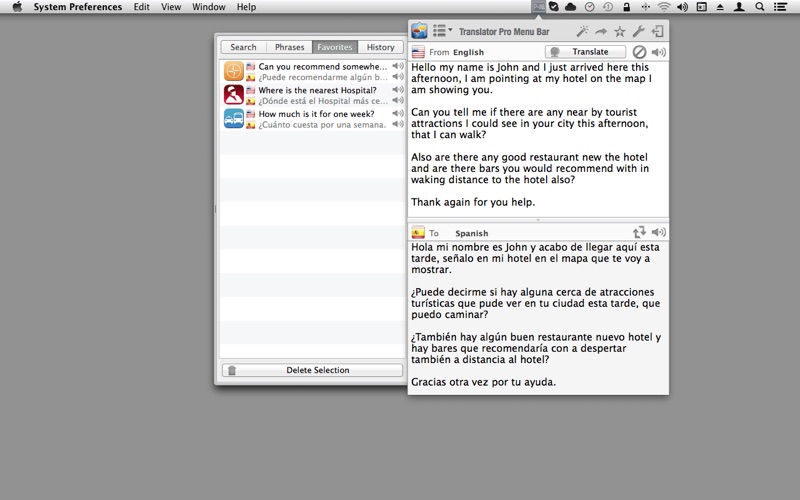Play audio for '¿Dónde está el Hospital más ce...'
The width and height of the screenshot is (800, 500).
point(398,100)
